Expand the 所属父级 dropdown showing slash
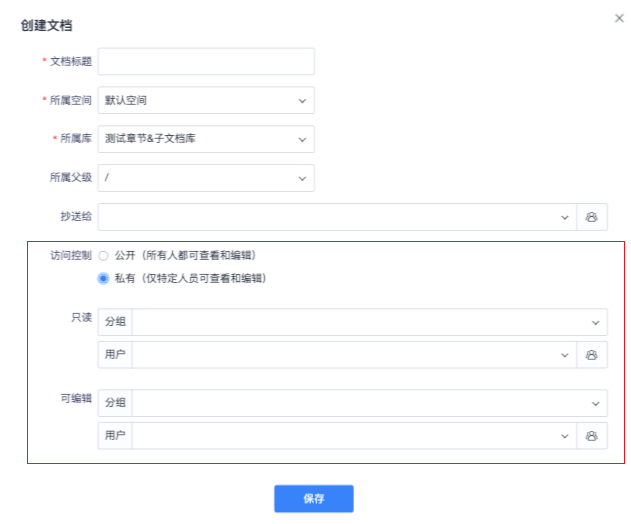This screenshot has width=631, height=524. click(x=206, y=178)
